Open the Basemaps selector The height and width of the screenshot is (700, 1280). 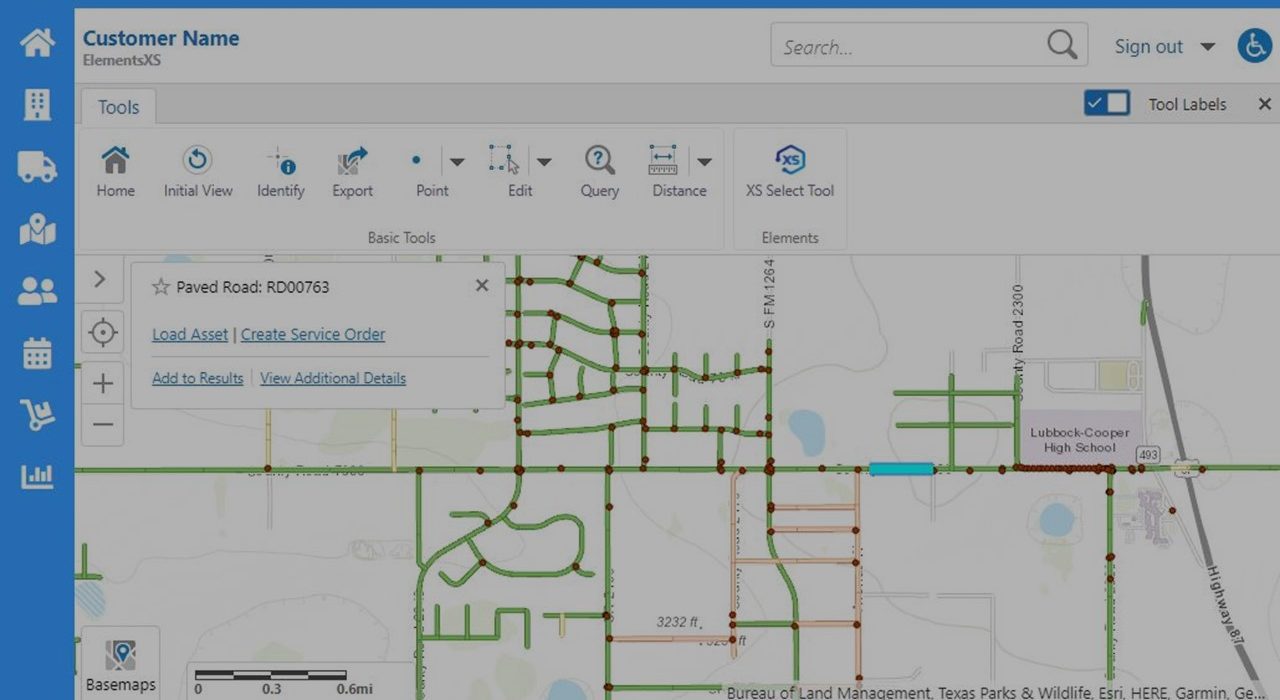click(121, 660)
